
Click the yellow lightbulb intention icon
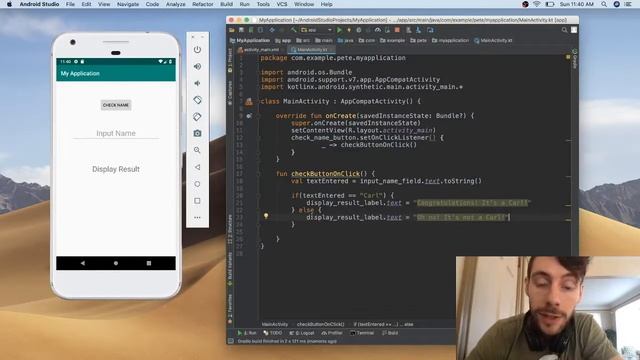click(266, 216)
